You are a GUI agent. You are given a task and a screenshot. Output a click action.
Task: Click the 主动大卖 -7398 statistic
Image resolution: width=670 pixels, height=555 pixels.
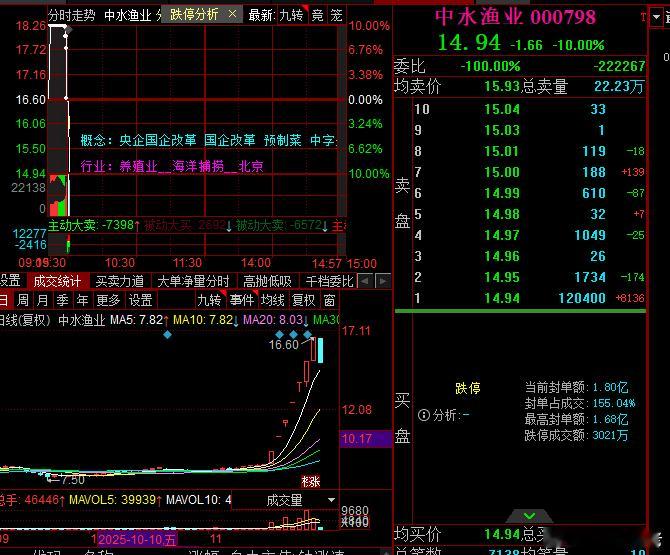(94, 225)
